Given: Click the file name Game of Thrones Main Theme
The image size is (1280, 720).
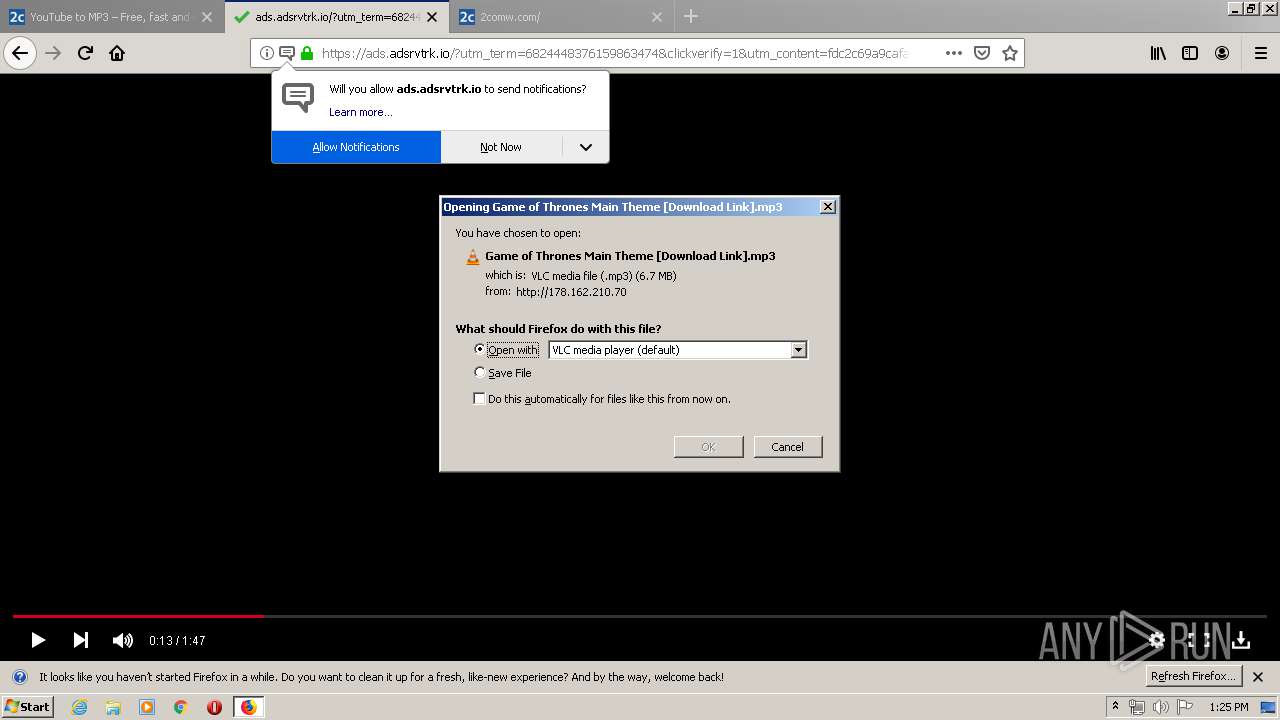Looking at the screenshot, I should (x=630, y=256).
